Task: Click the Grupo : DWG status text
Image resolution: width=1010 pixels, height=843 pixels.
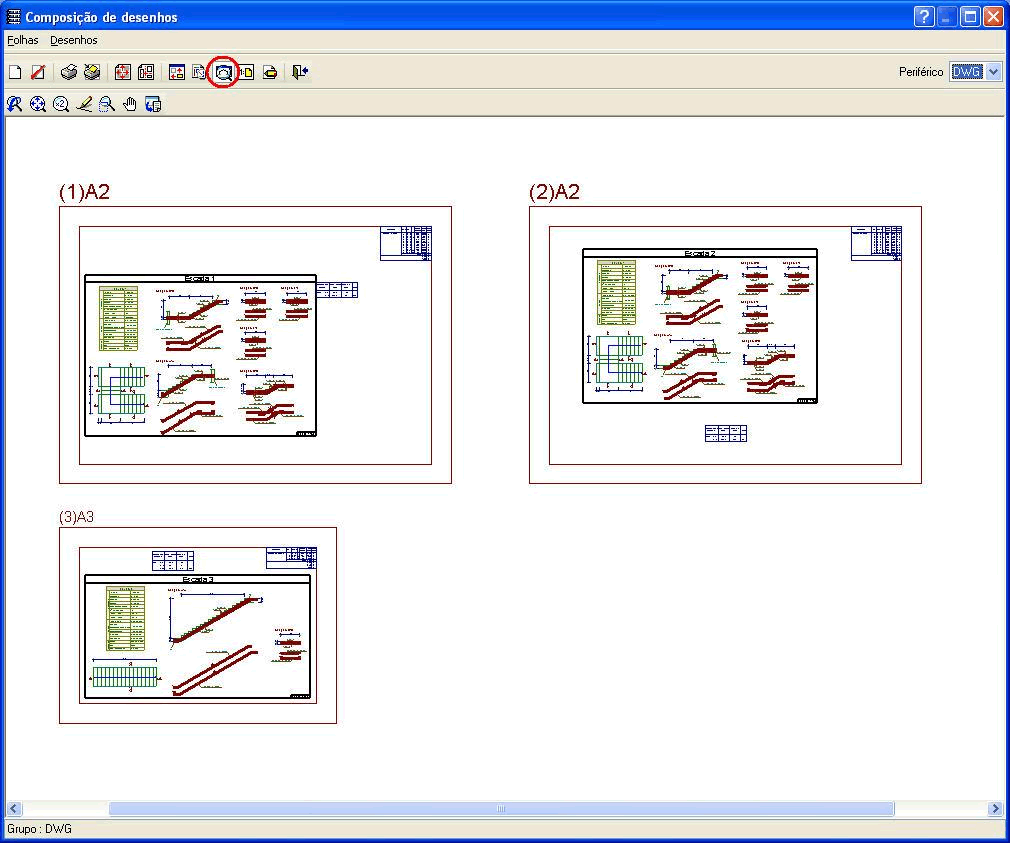Action: [x=39, y=829]
